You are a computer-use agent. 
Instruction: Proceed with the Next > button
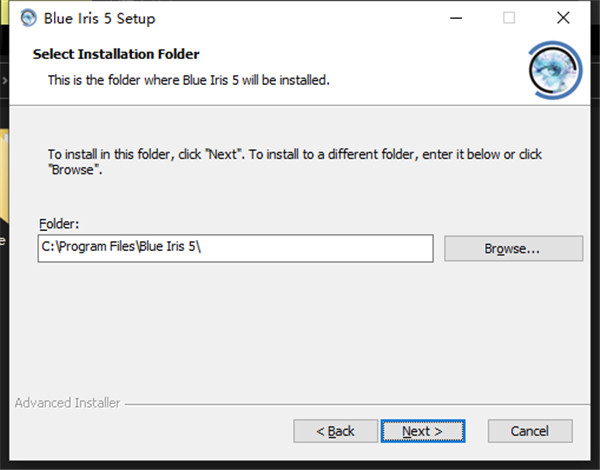click(x=421, y=431)
